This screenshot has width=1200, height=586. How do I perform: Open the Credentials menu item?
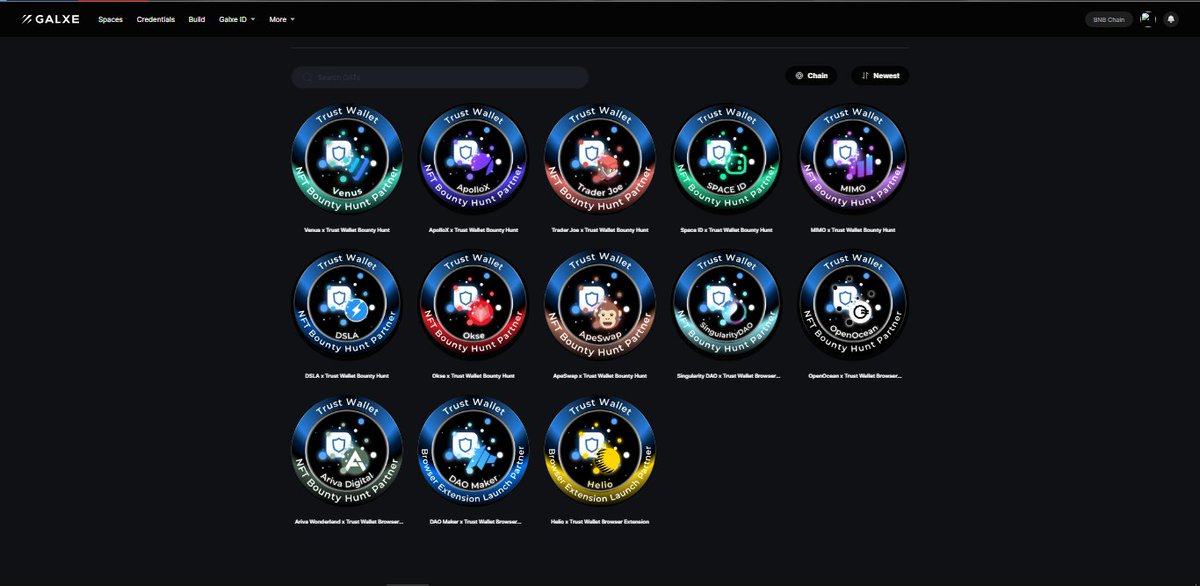pyautogui.click(x=155, y=19)
